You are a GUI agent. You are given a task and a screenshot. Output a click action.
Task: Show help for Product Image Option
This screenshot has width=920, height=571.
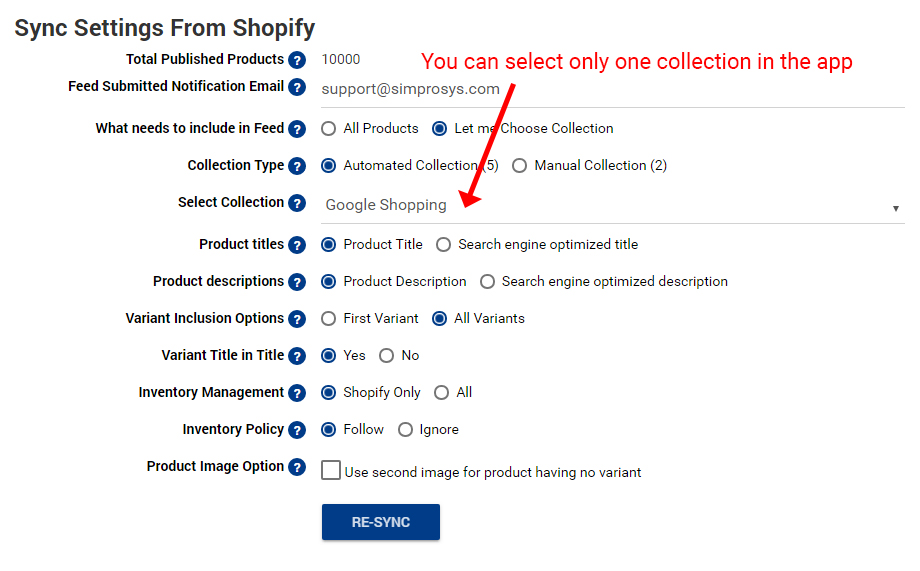tap(297, 467)
